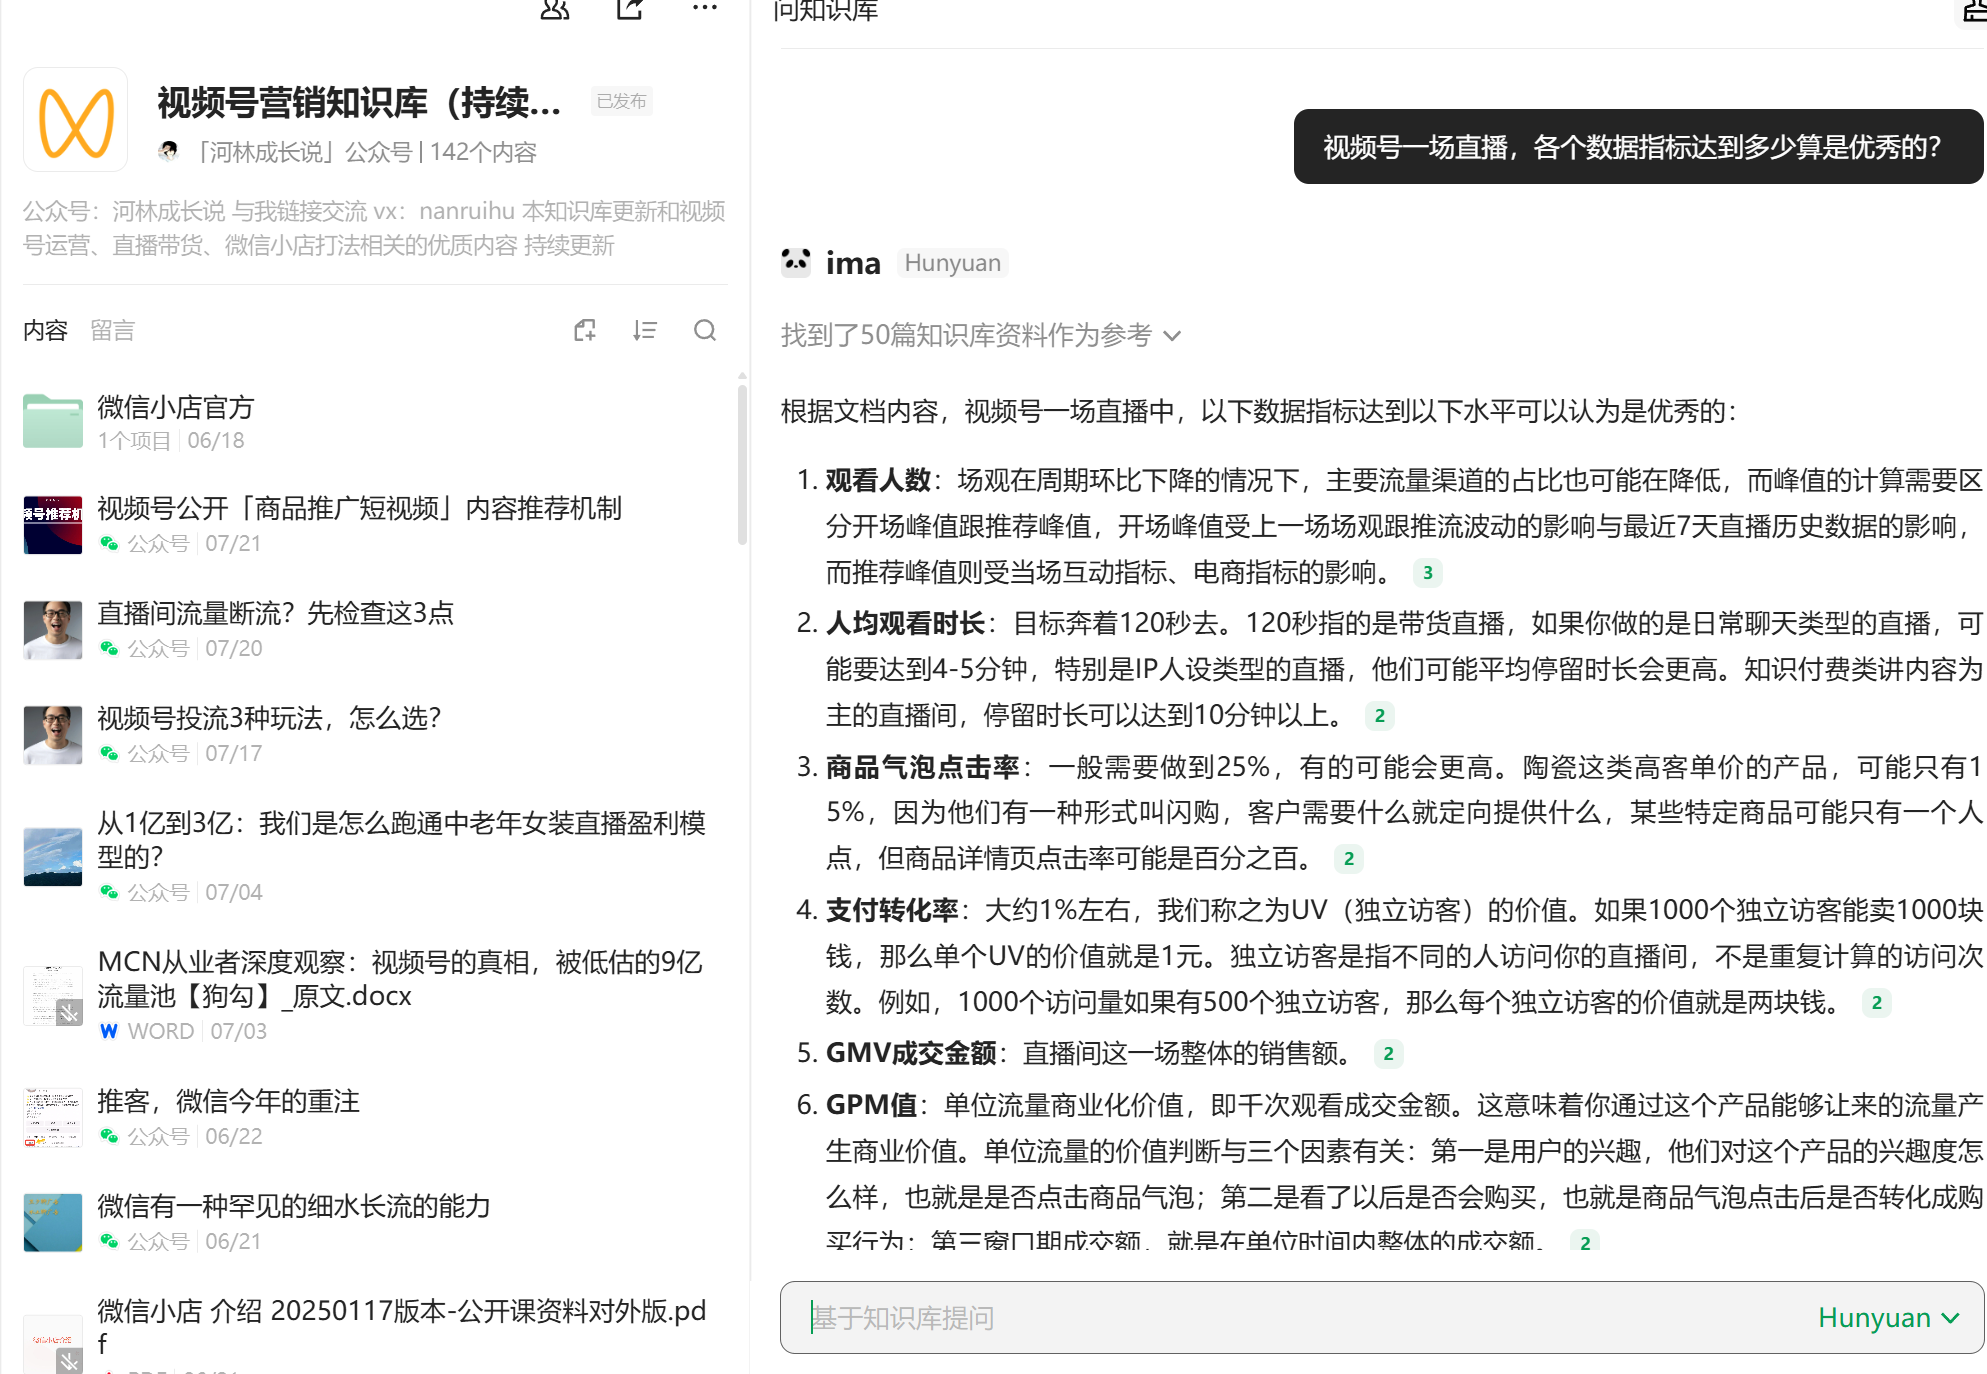
Task: Open citation 3 after 观看人数 paragraph
Action: pyautogui.click(x=1428, y=573)
